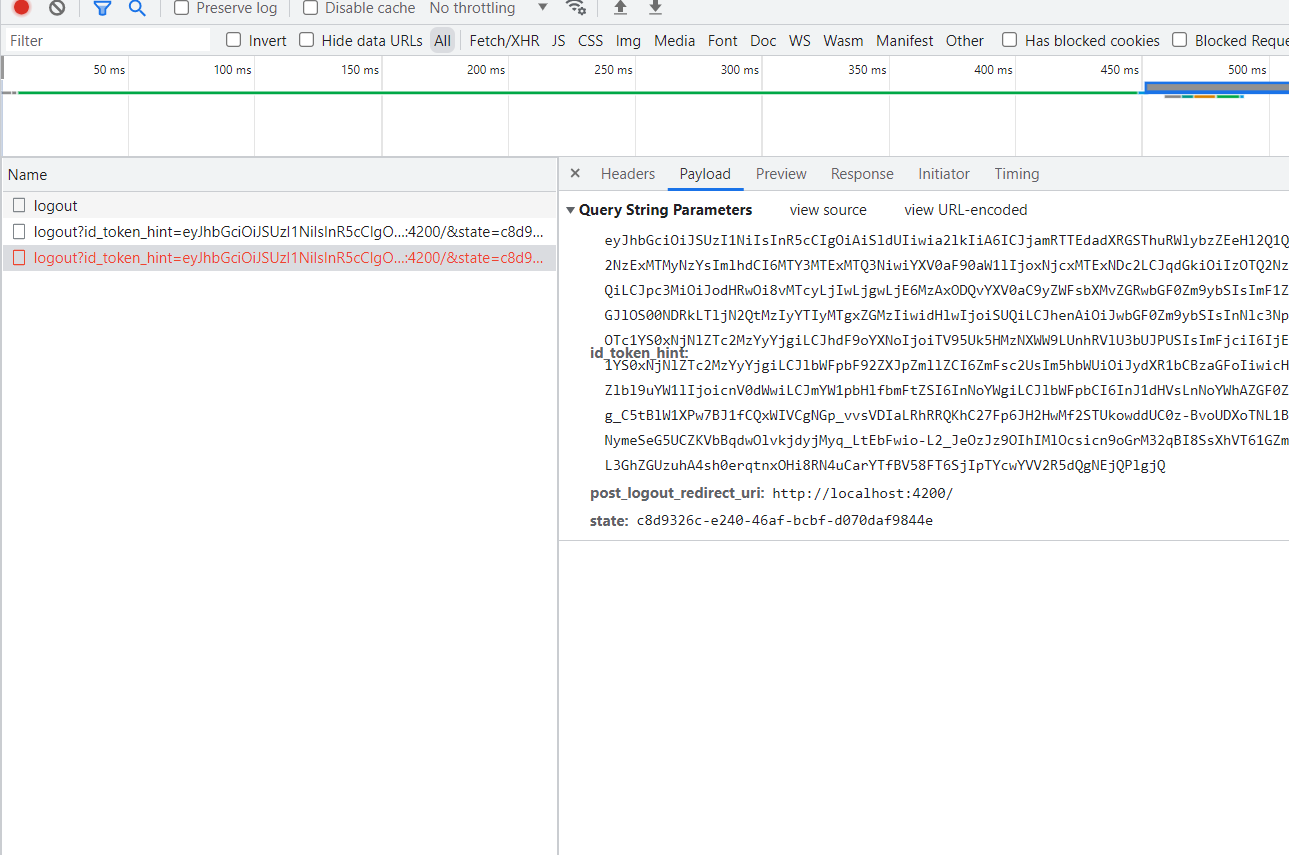Click the Name column header
Image resolution: width=1289 pixels, height=855 pixels.
pyautogui.click(x=279, y=174)
